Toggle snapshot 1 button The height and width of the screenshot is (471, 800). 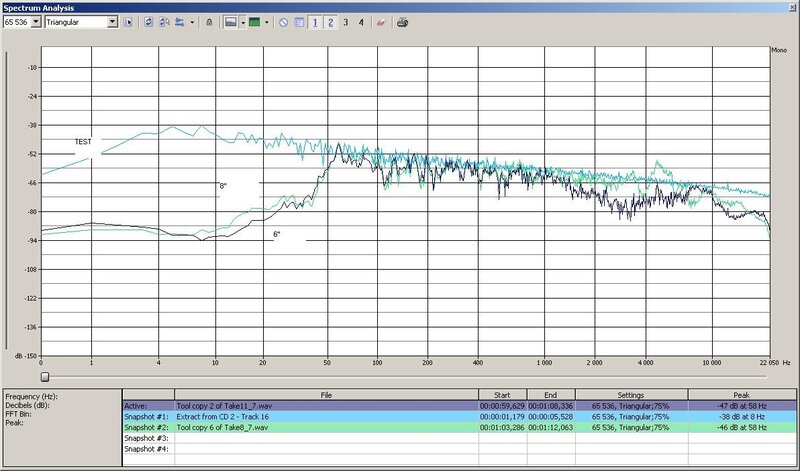pyautogui.click(x=315, y=21)
